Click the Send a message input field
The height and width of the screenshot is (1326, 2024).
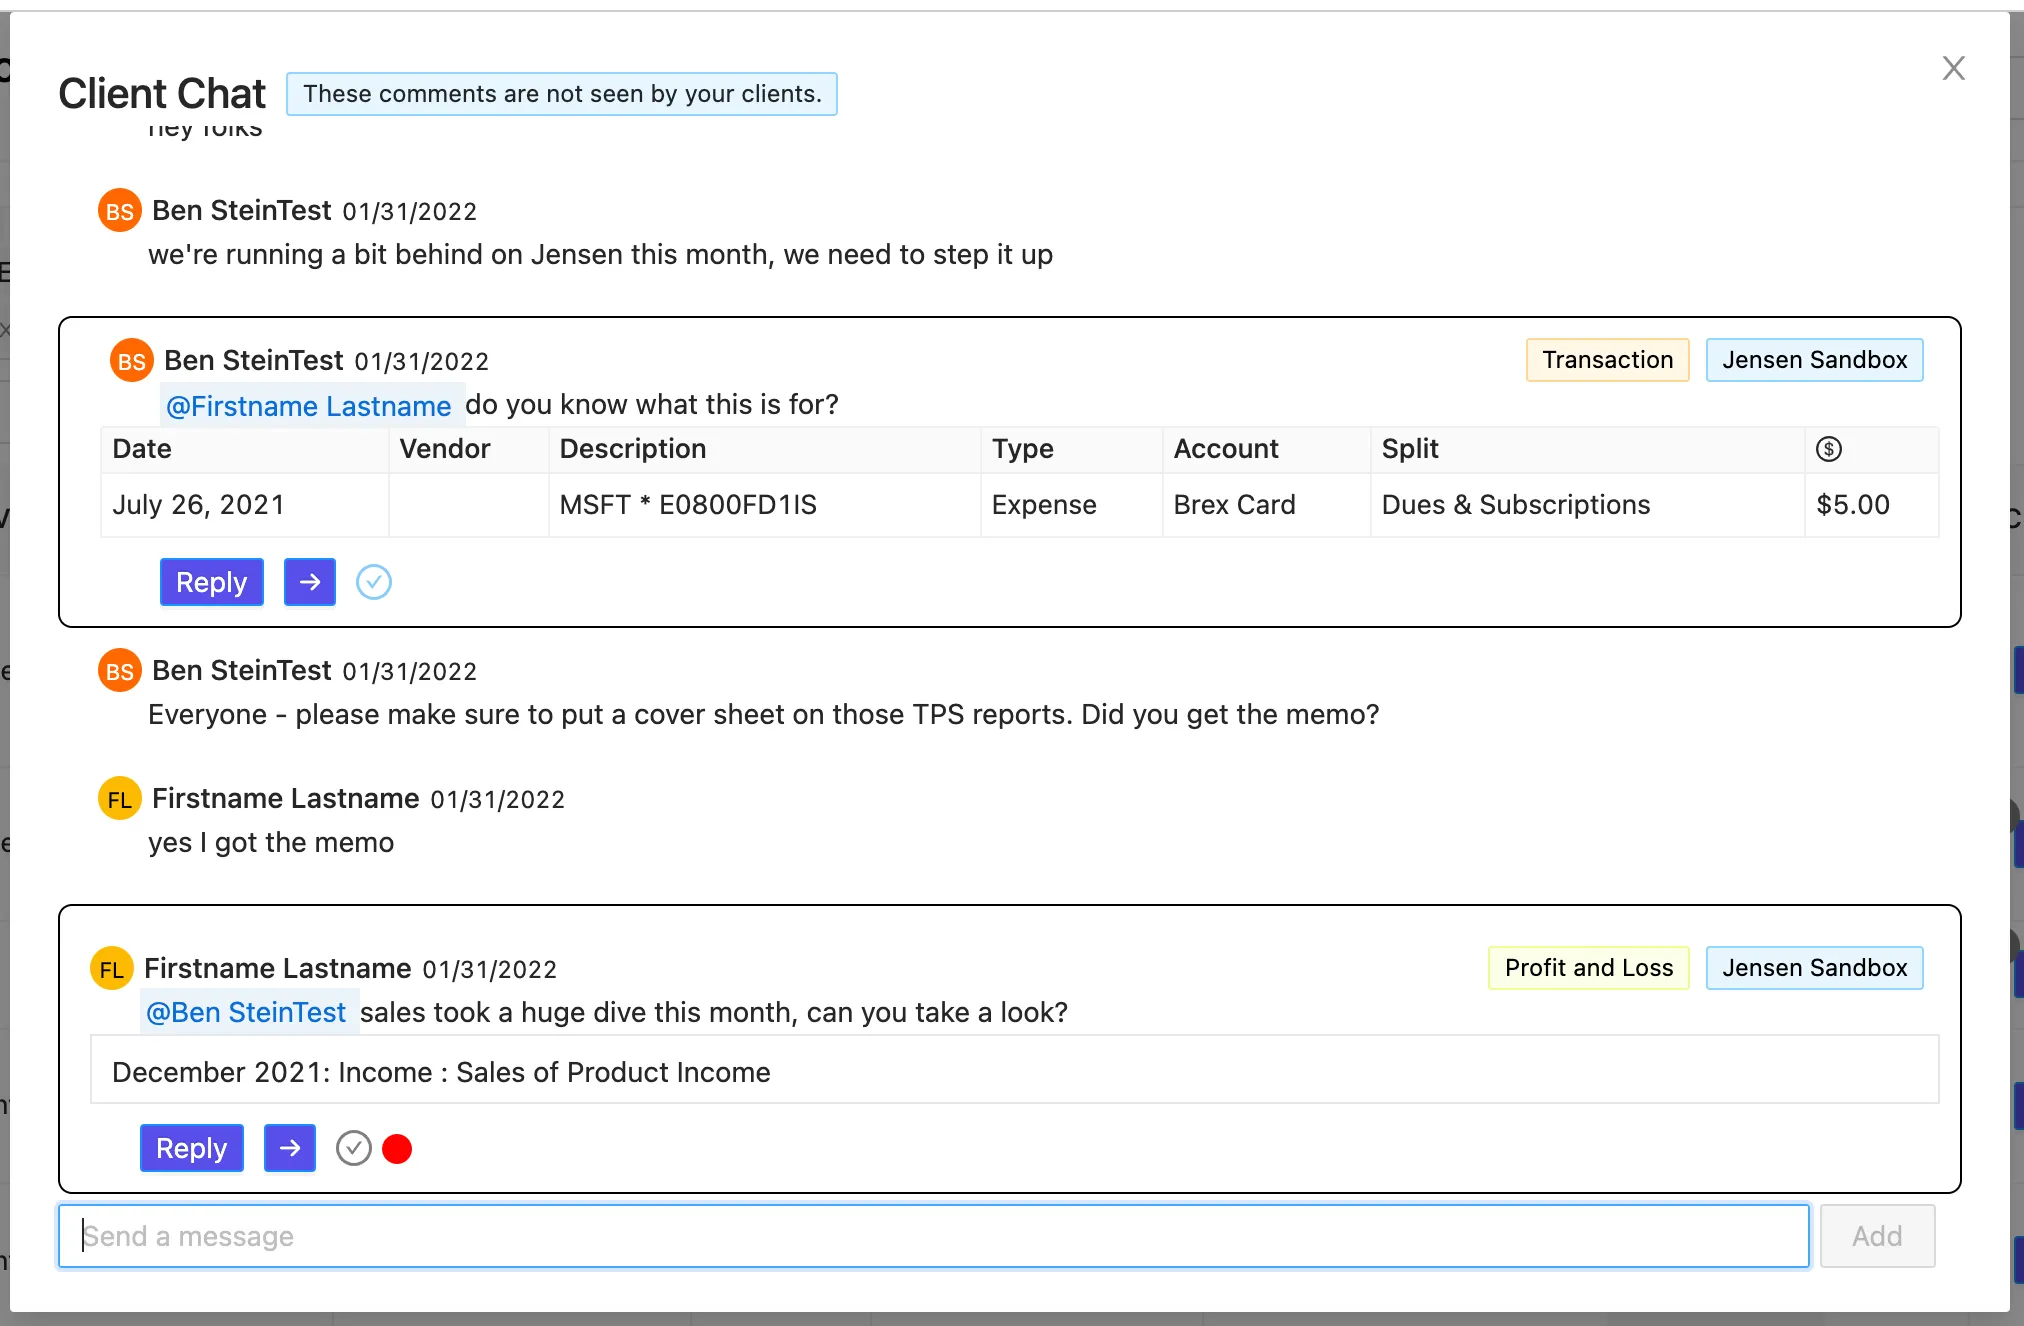click(934, 1236)
